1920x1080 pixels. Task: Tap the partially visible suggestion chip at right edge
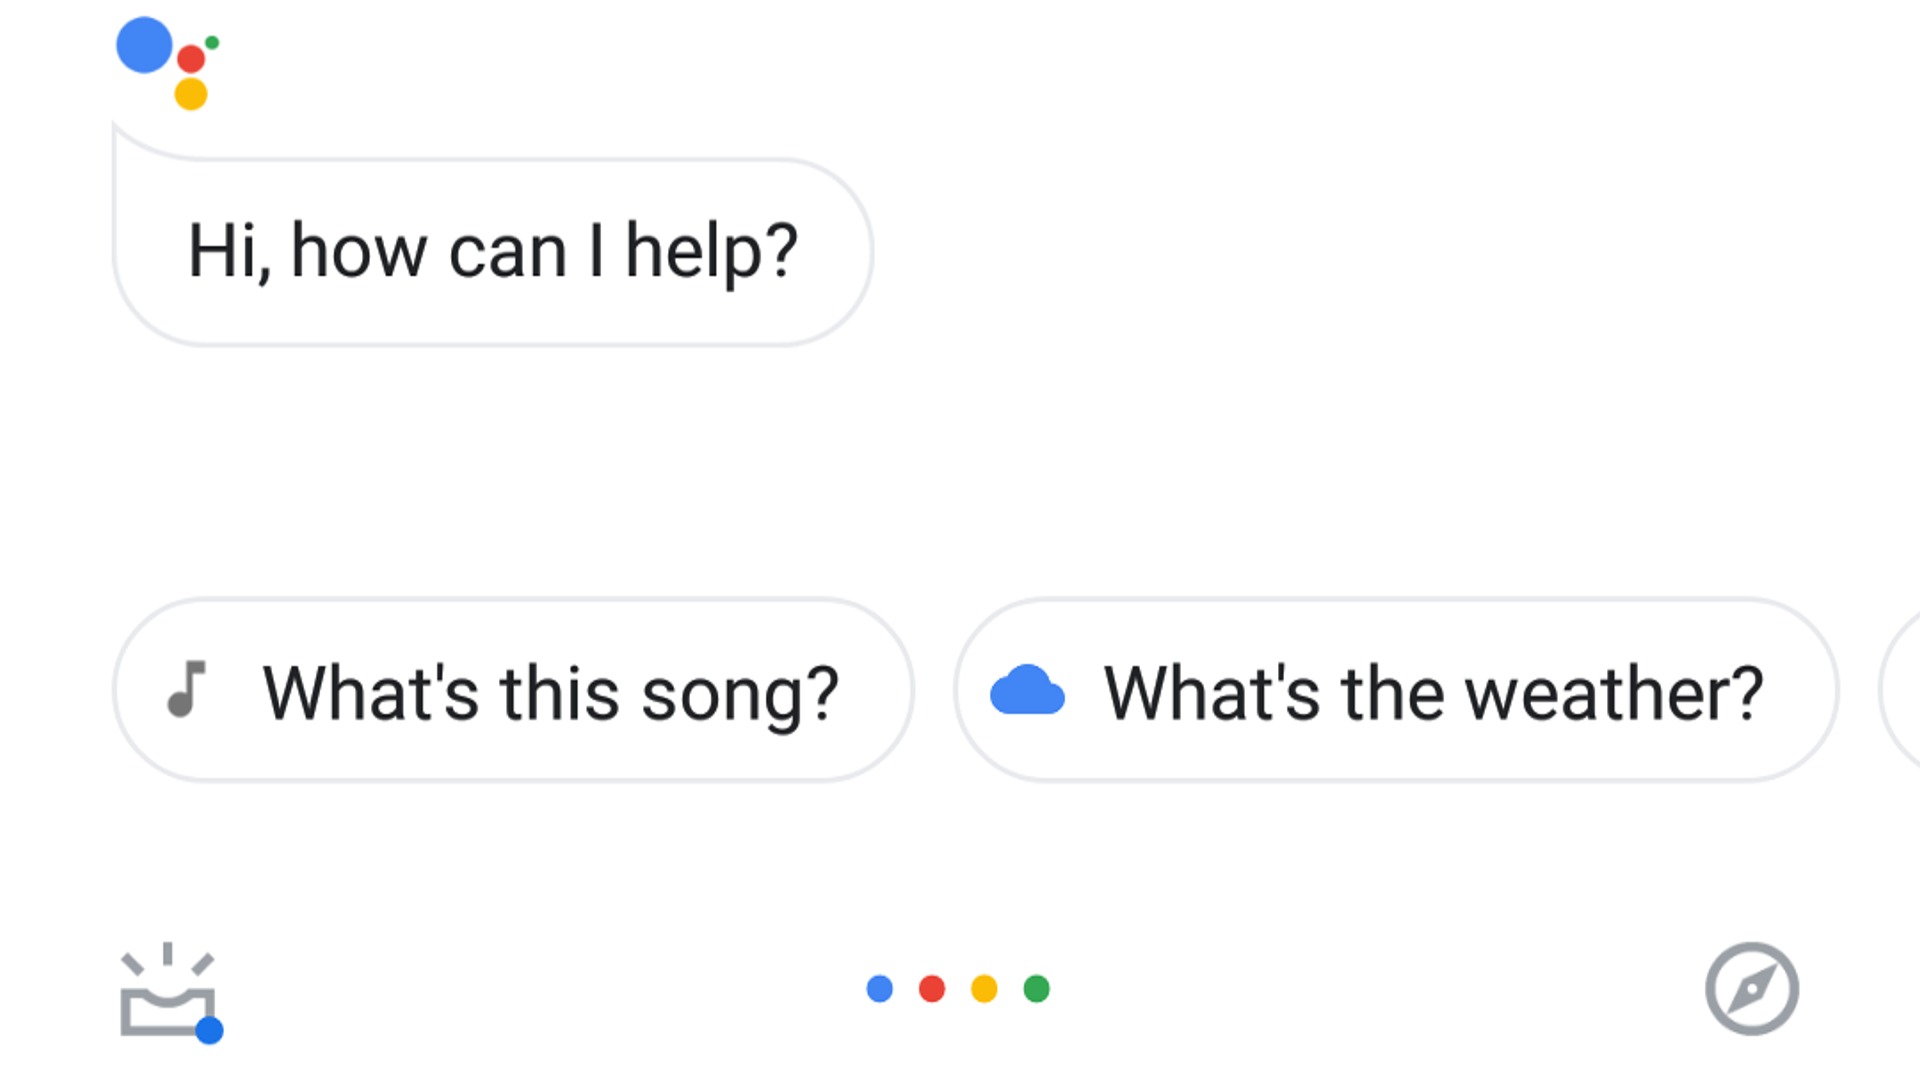[1903, 690]
